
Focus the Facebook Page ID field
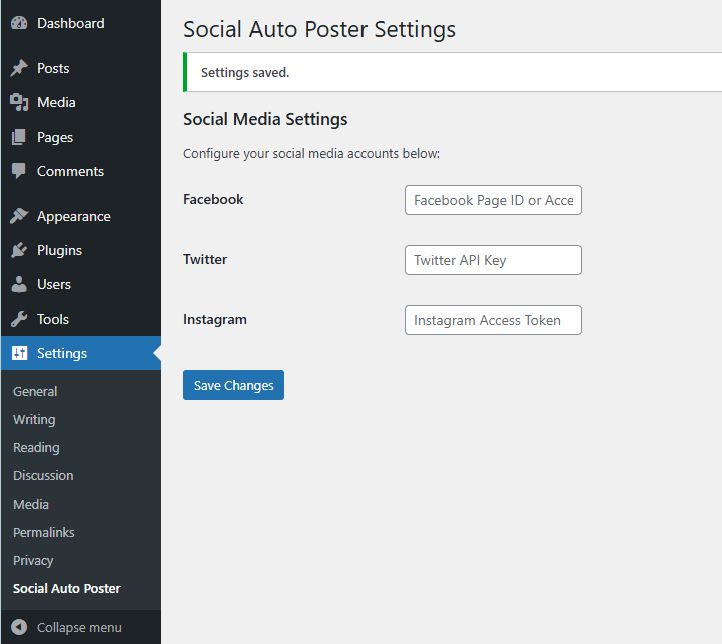pos(493,200)
